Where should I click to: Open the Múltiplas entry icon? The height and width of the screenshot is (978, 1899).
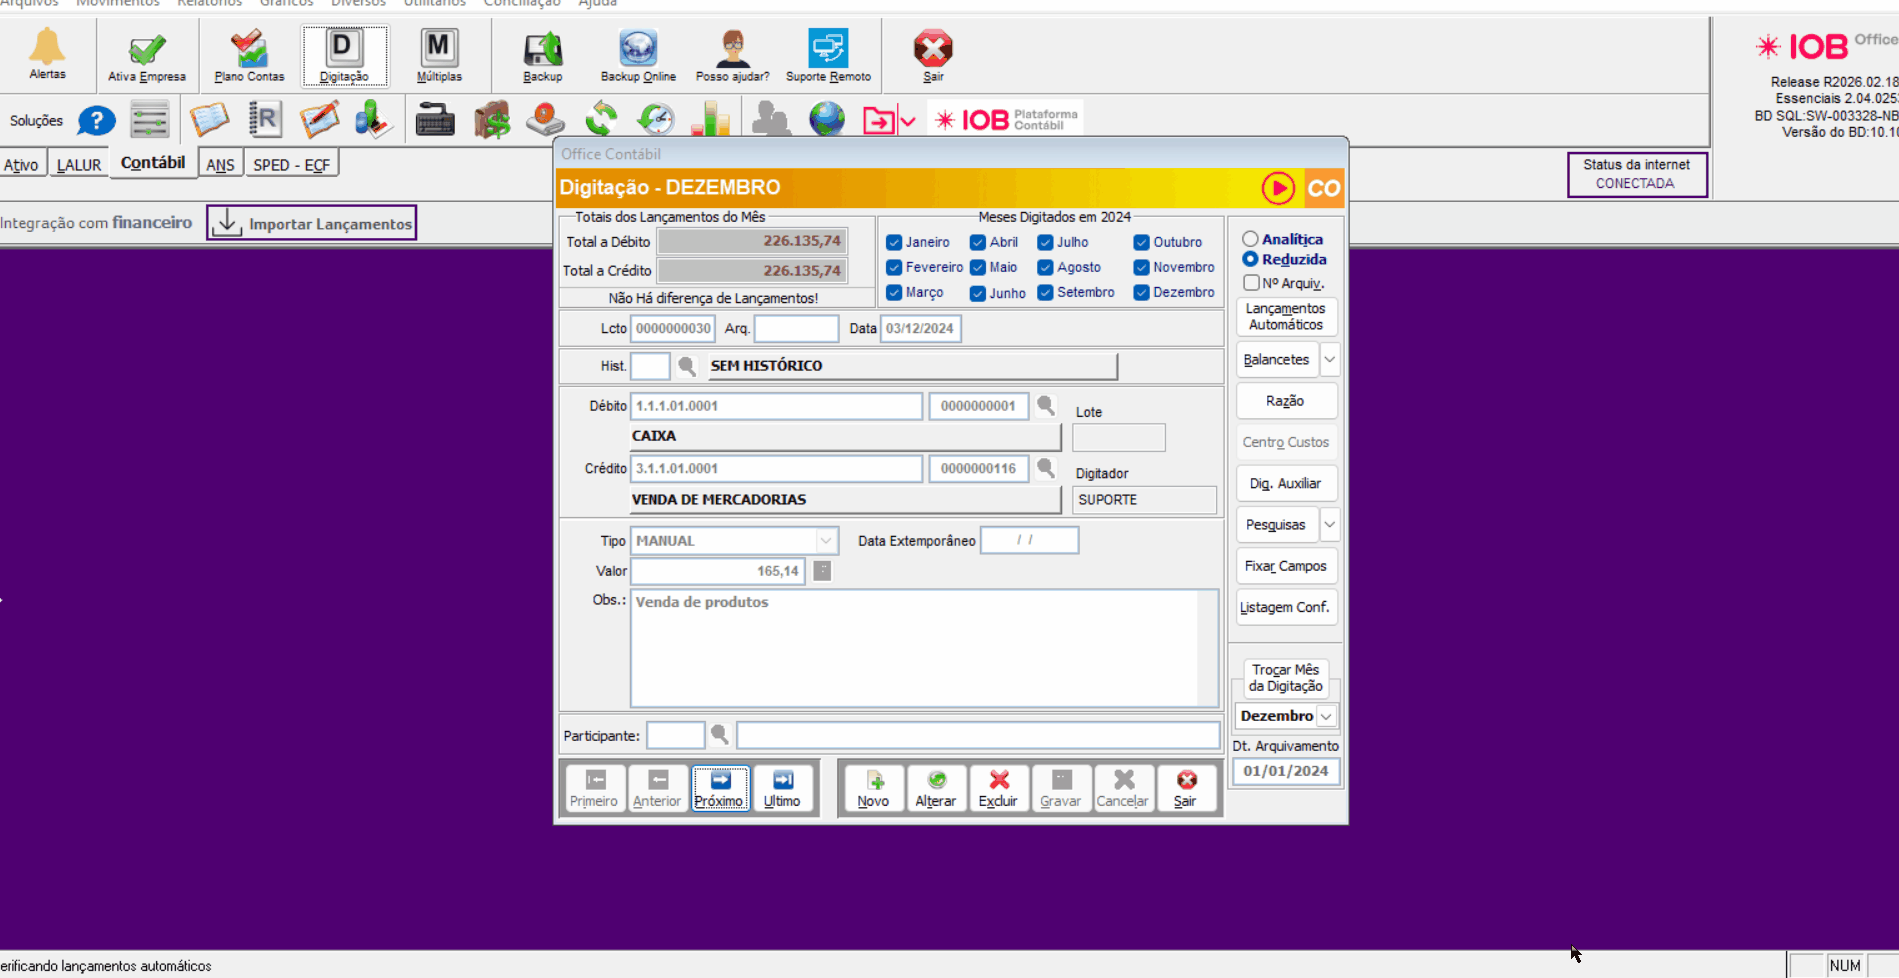439,56
